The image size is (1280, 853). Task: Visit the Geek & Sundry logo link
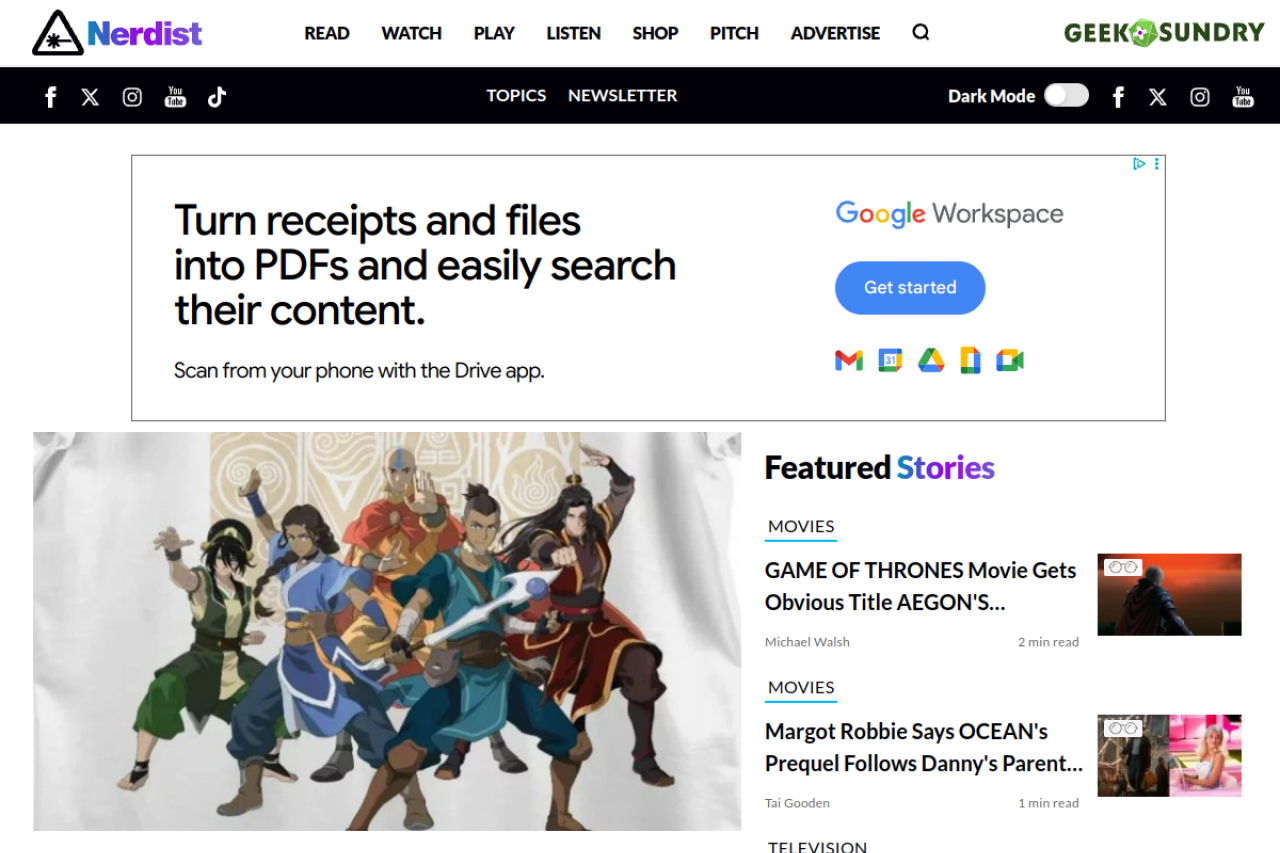click(x=1164, y=32)
